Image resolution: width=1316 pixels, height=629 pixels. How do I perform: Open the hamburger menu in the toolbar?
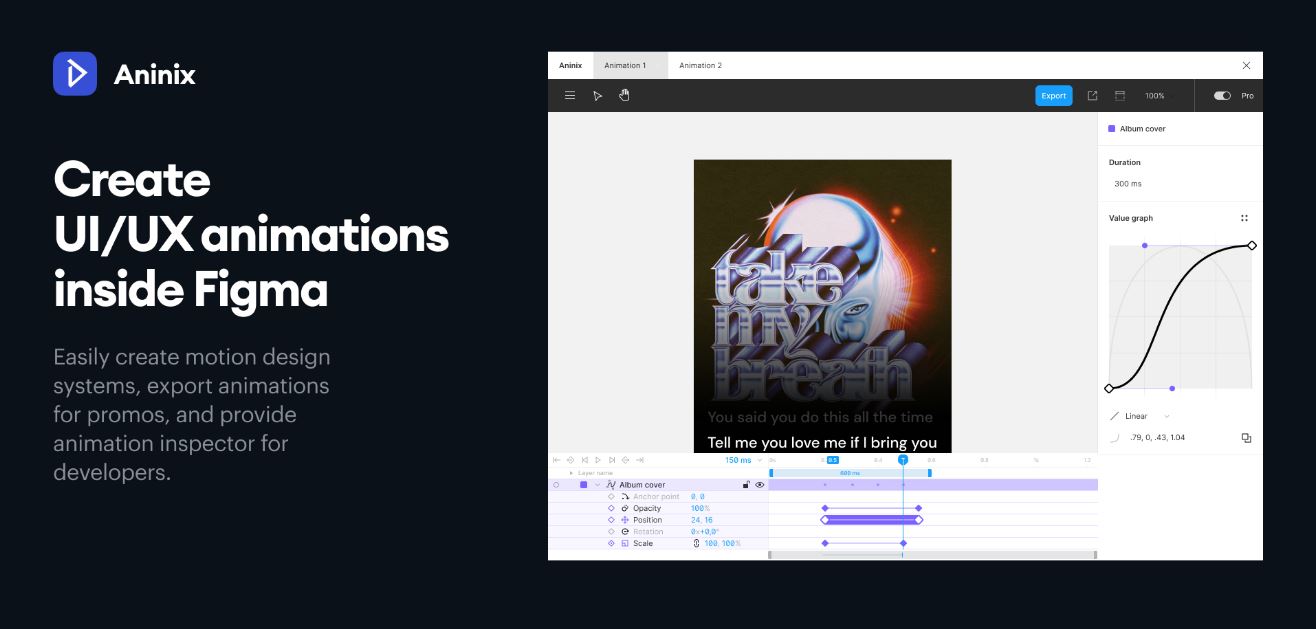pyautogui.click(x=570, y=96)
